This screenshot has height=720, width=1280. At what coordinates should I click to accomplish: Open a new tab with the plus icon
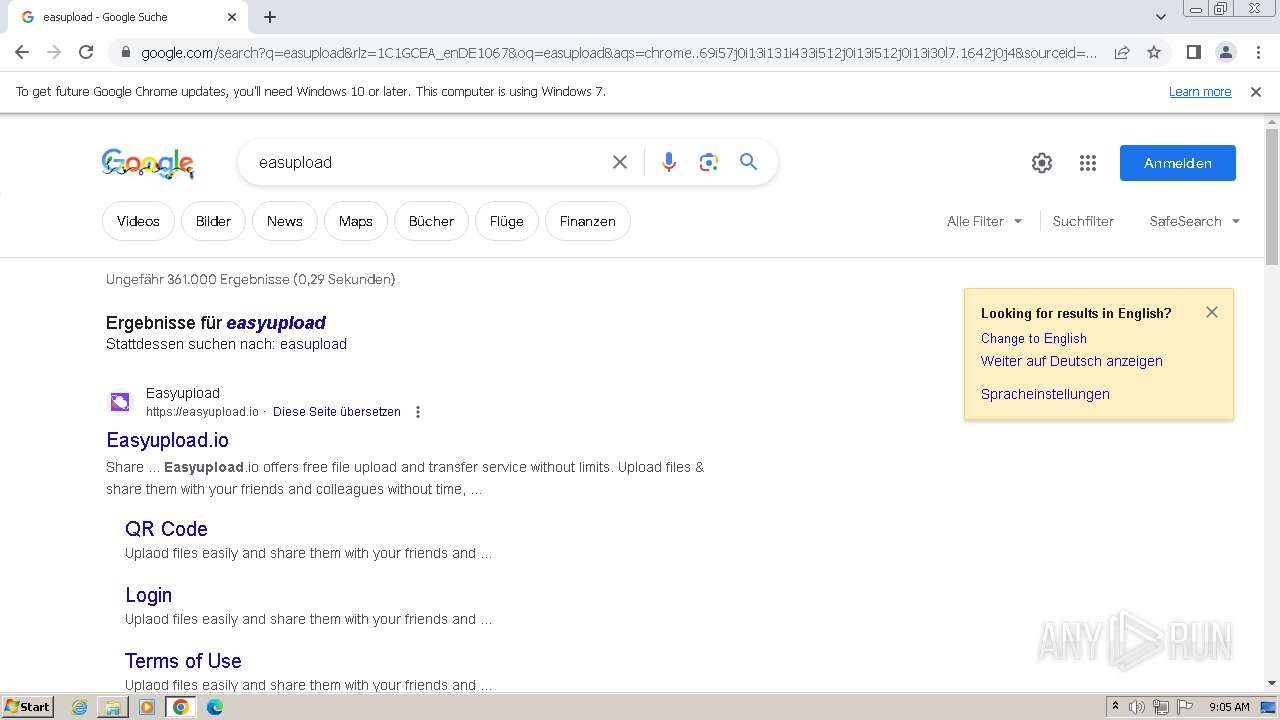coord(270,17)
